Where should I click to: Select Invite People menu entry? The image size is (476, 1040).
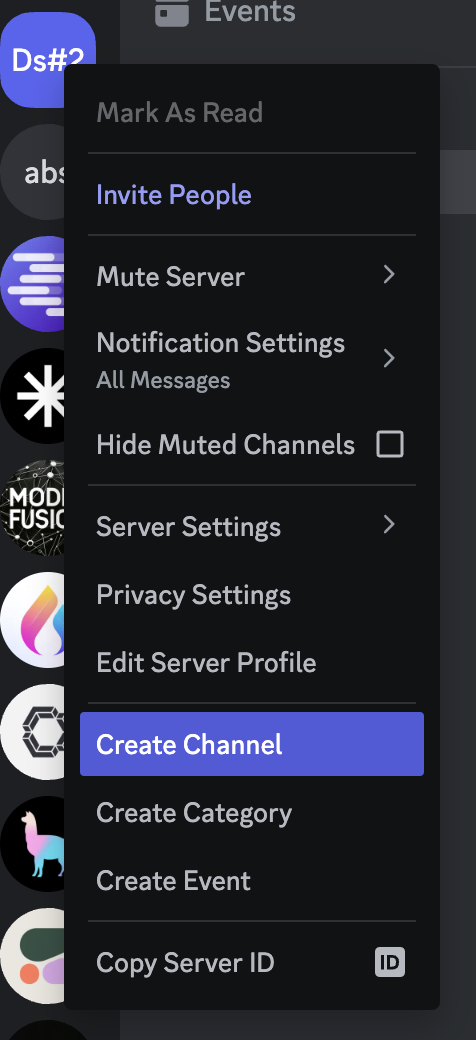252,195
